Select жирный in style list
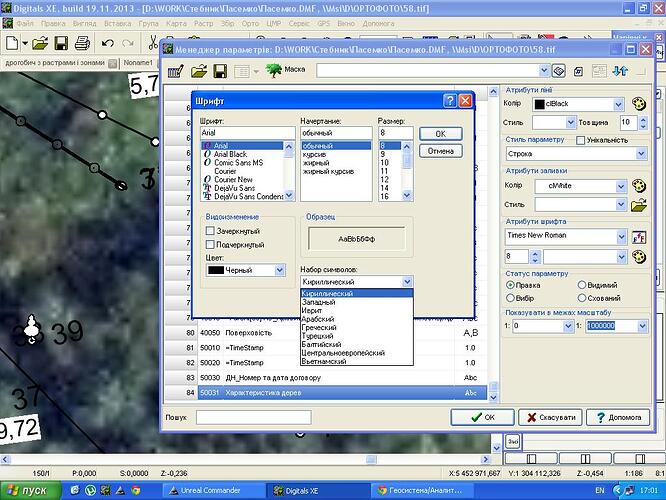 [316, 163]
